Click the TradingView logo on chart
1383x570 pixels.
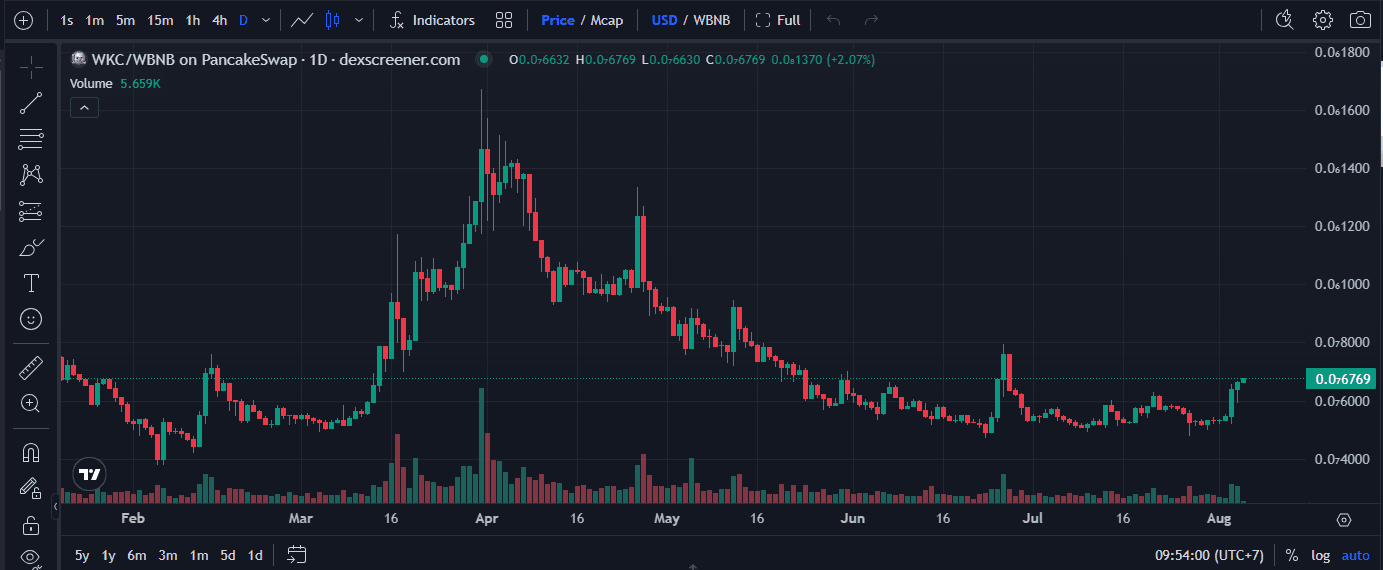point(90,474)
